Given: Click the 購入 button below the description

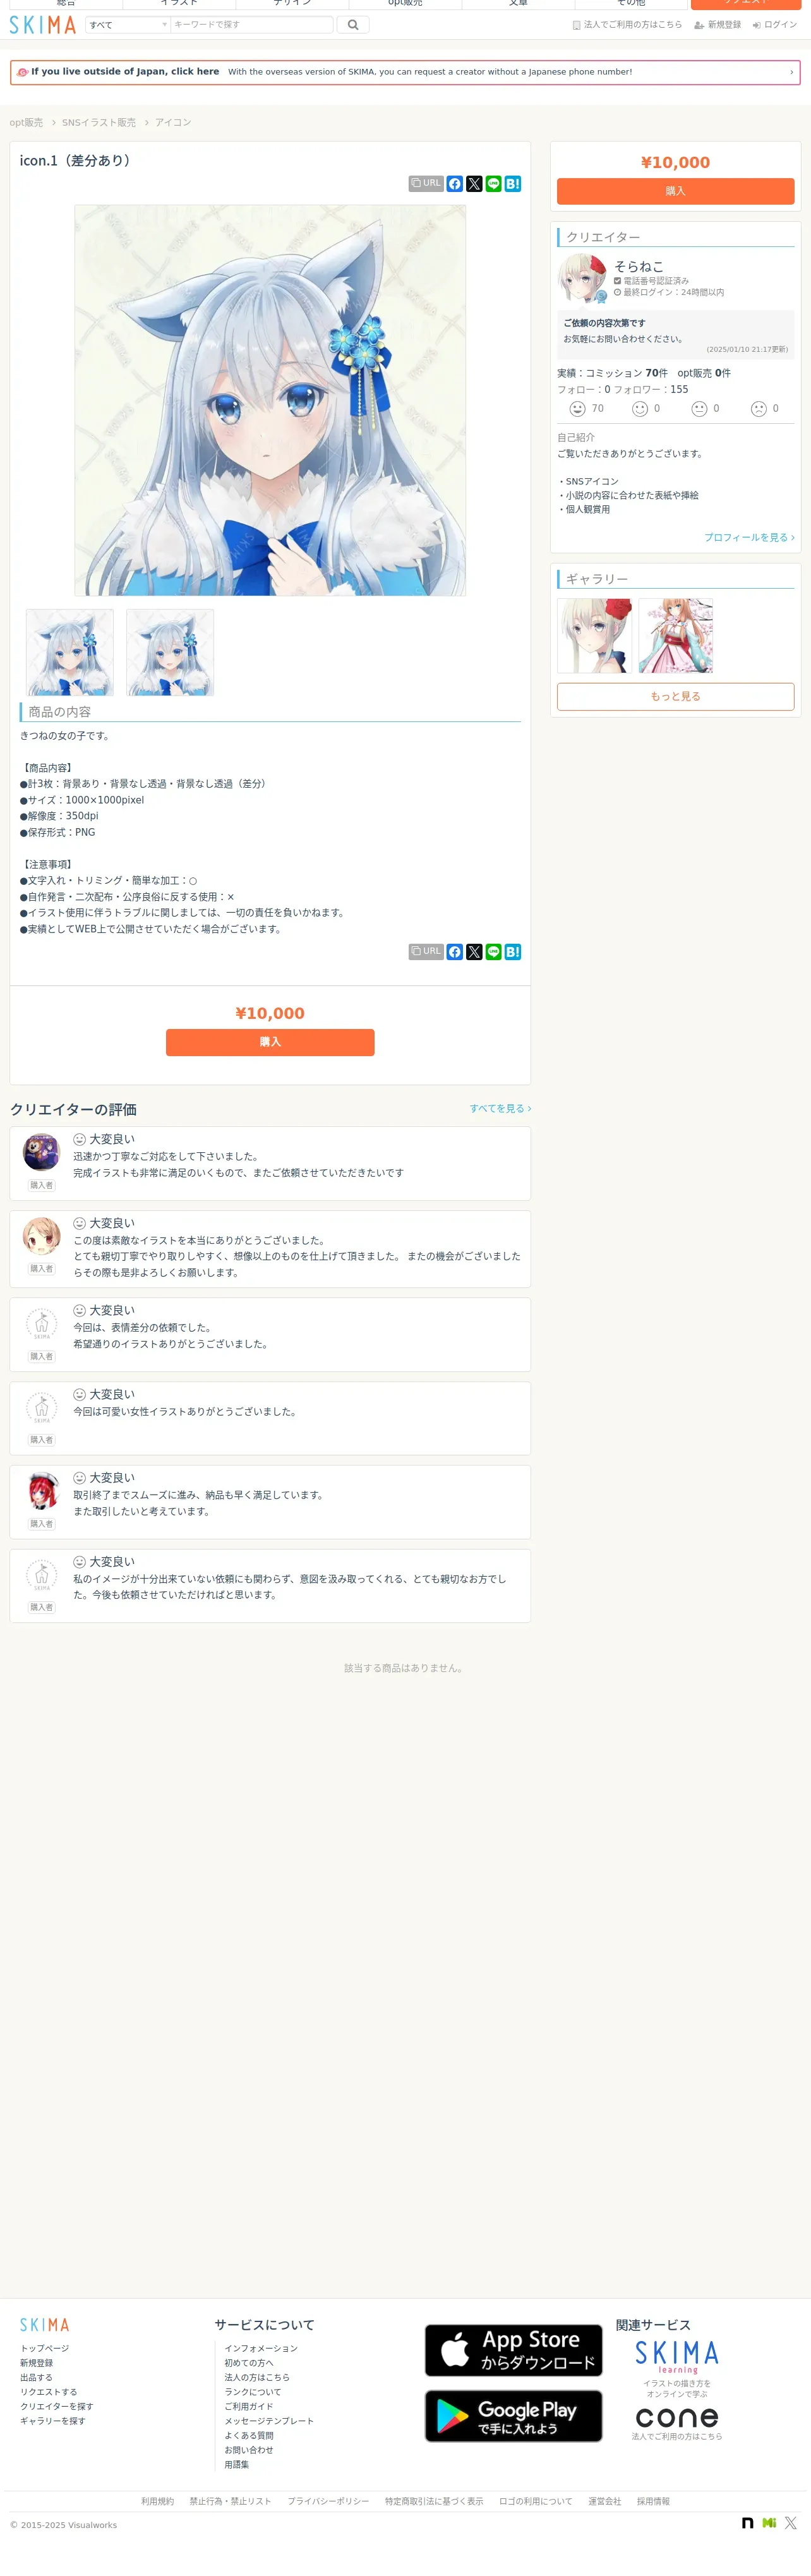Looking at the screenshot, I should [270, 1042].
